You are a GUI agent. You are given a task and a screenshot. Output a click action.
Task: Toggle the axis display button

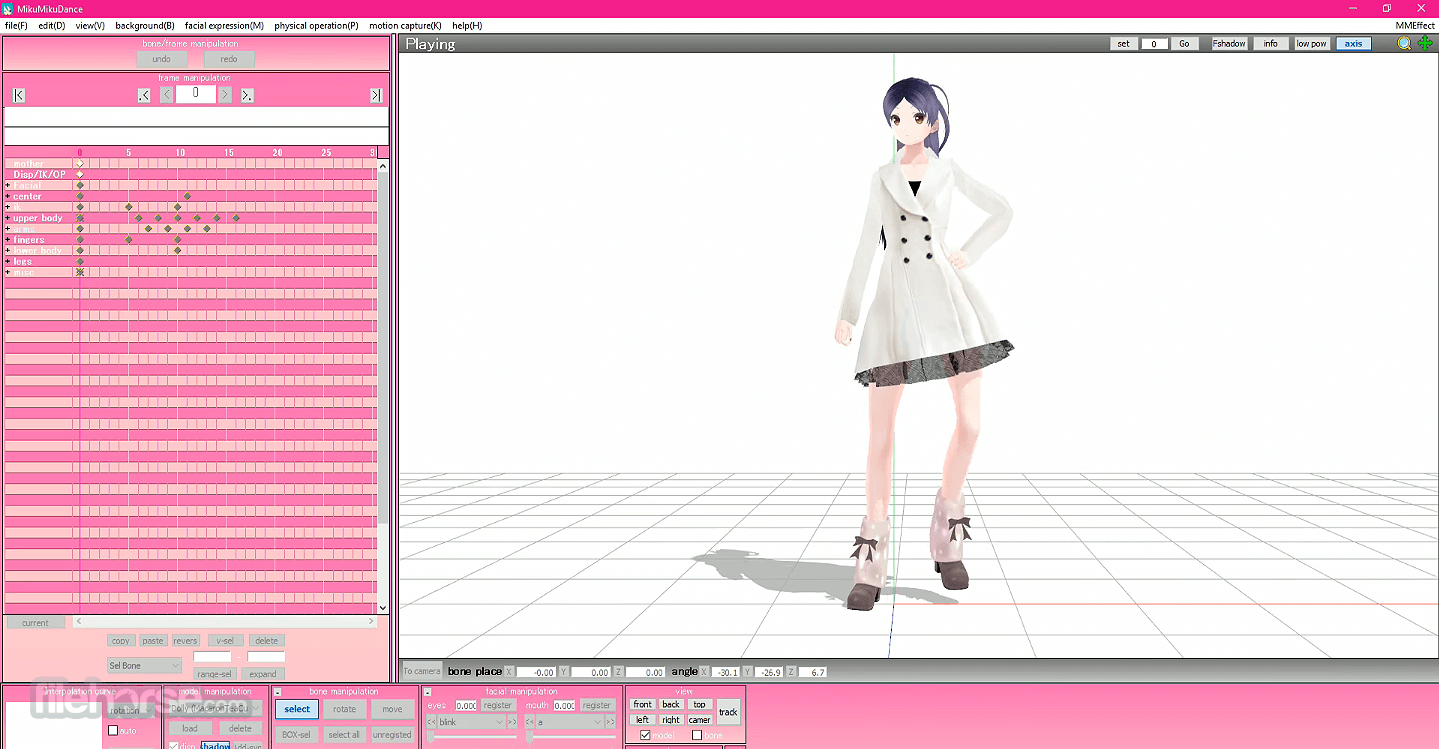tap(1354, 44)
